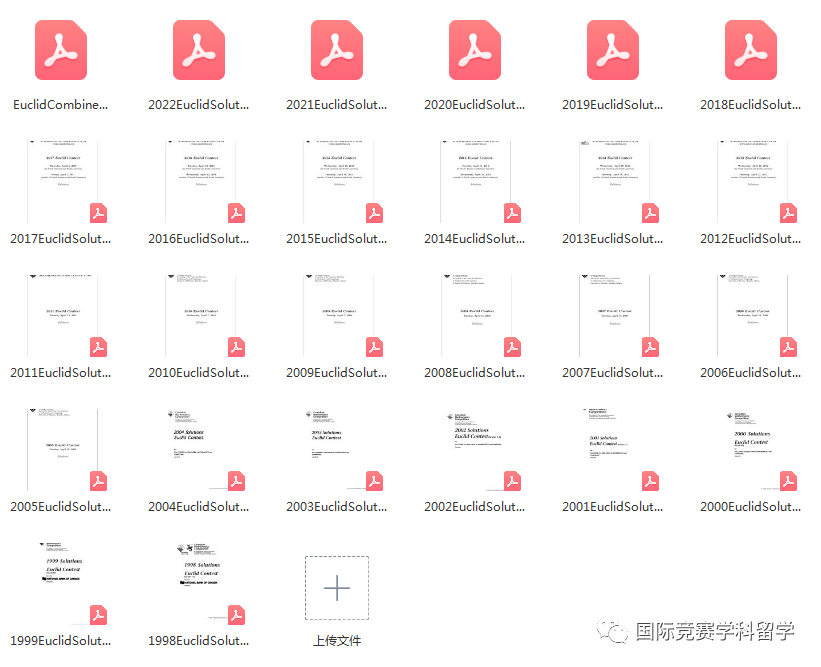Click the PDF badge on 2002EuclidSolut
The height and width of the screenshot is (667, 821).
tap(513, 481)
